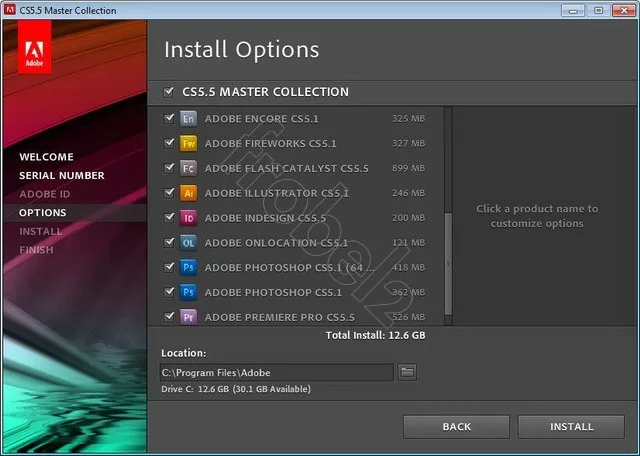The height and width of the screenshot is (456, 640).
Task: Click the OnLocation OL icon
Action: [188, 243]
